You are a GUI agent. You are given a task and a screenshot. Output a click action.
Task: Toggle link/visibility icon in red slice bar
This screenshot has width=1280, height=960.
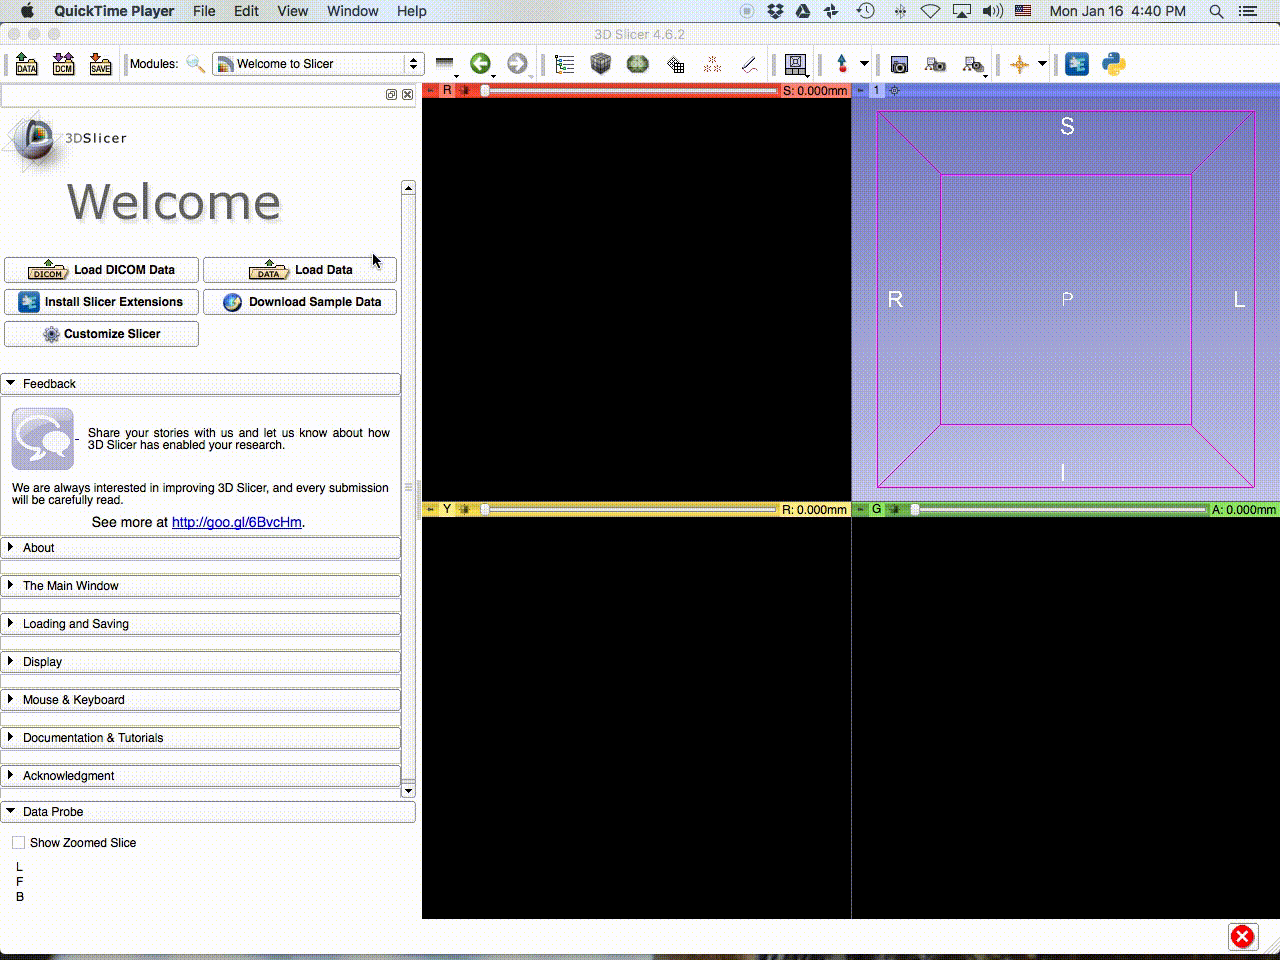tap(464, 90)
